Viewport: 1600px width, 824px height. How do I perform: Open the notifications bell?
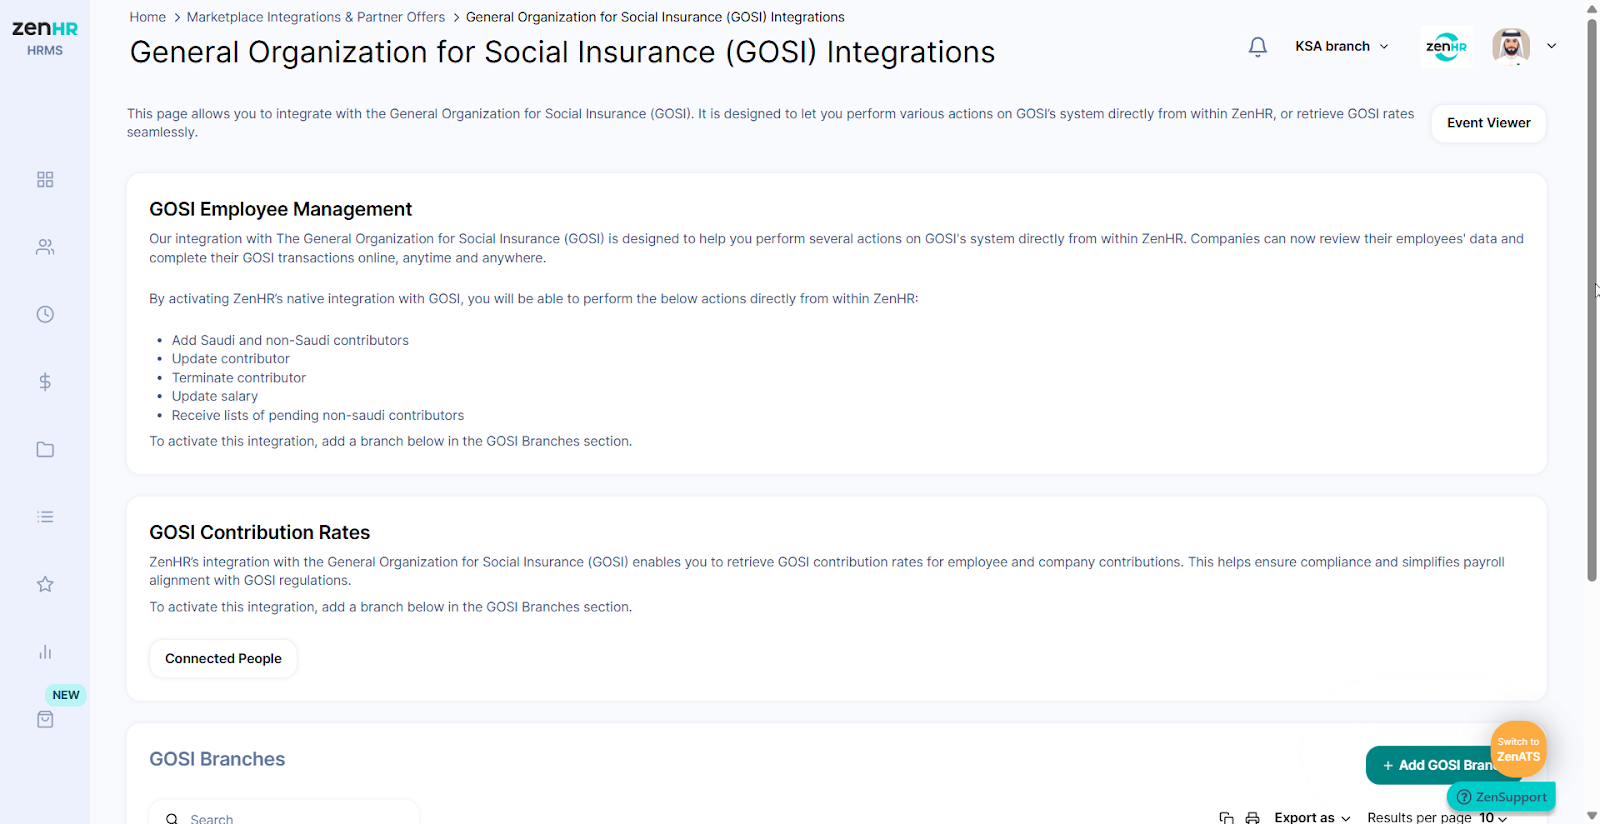click(1258, 47)
